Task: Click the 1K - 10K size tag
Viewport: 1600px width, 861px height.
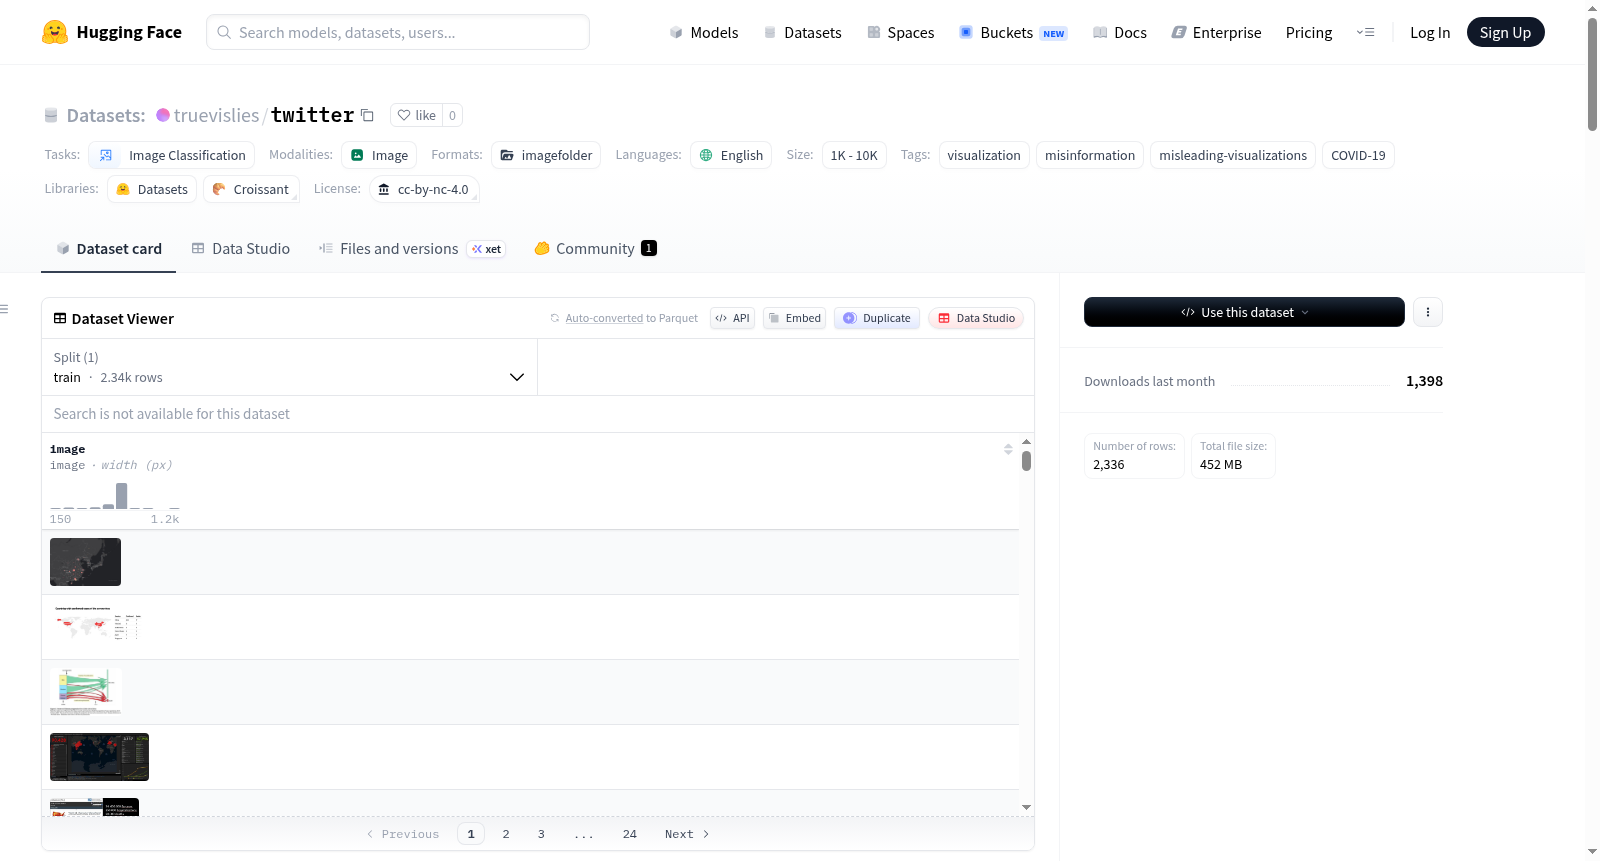Action: pos(854,155)
